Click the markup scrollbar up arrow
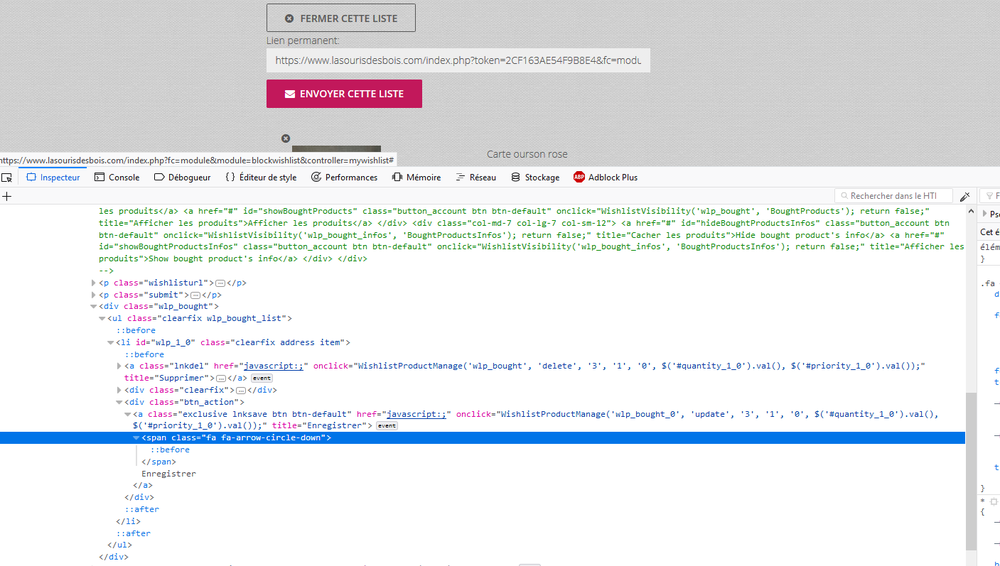 pos(971,211)
